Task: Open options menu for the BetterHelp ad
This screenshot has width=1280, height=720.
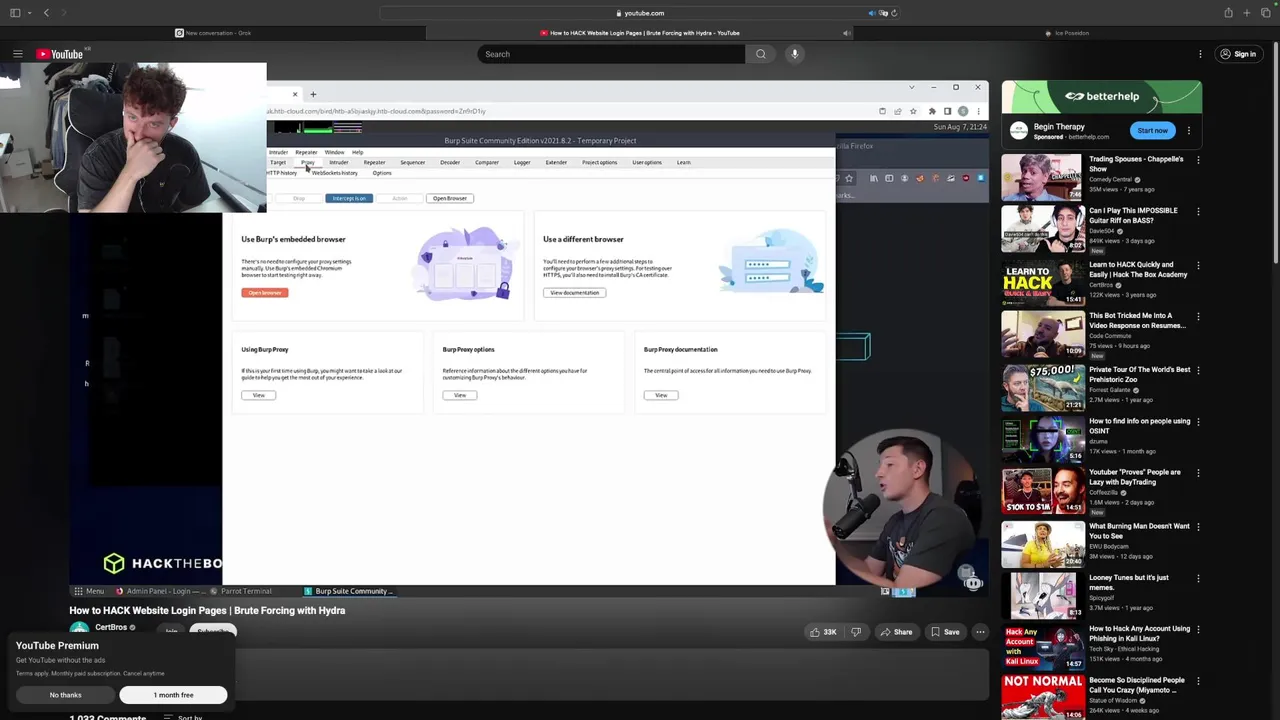Action: 1189,130
